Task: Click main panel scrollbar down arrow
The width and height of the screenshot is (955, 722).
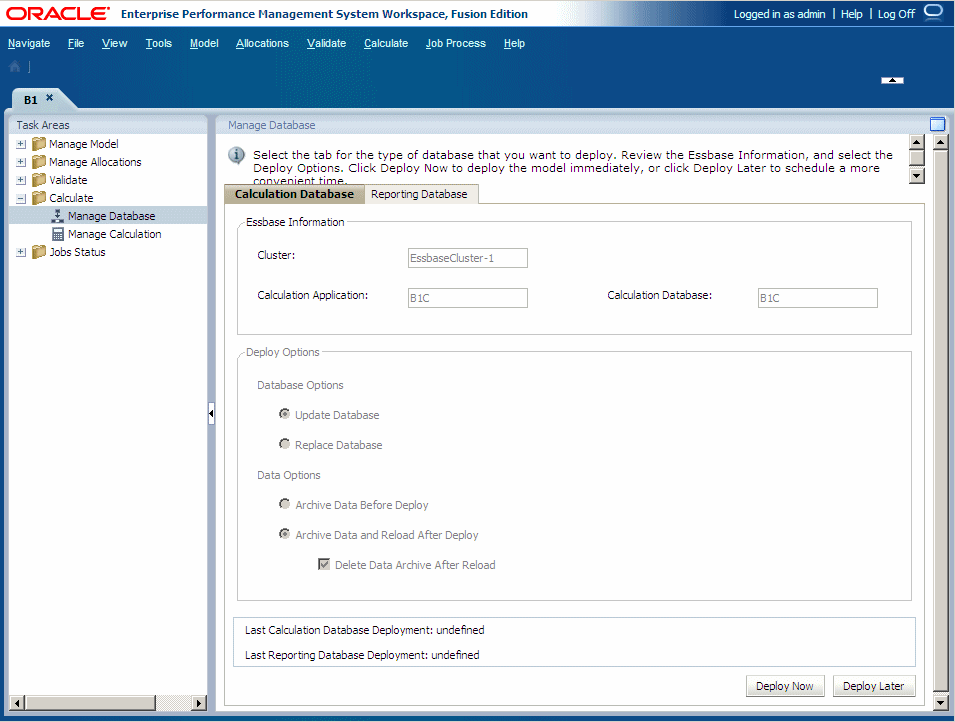Action: tap(940, 702)
